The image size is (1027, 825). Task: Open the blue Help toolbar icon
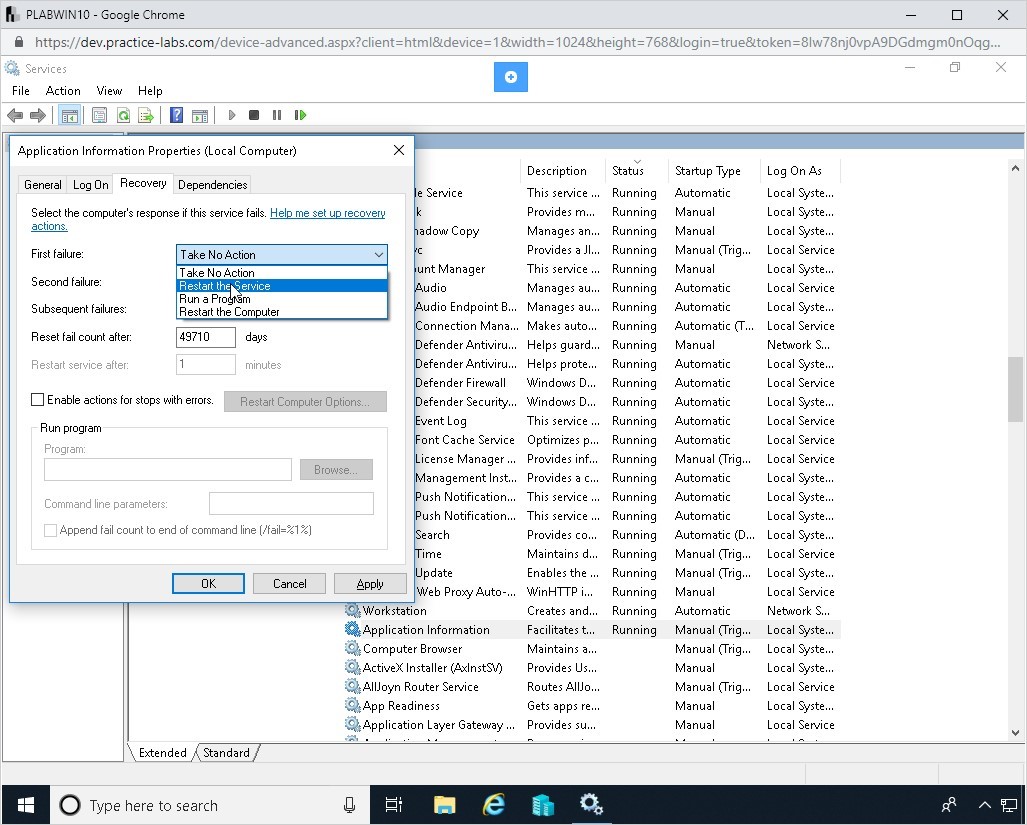click(176, 115)
